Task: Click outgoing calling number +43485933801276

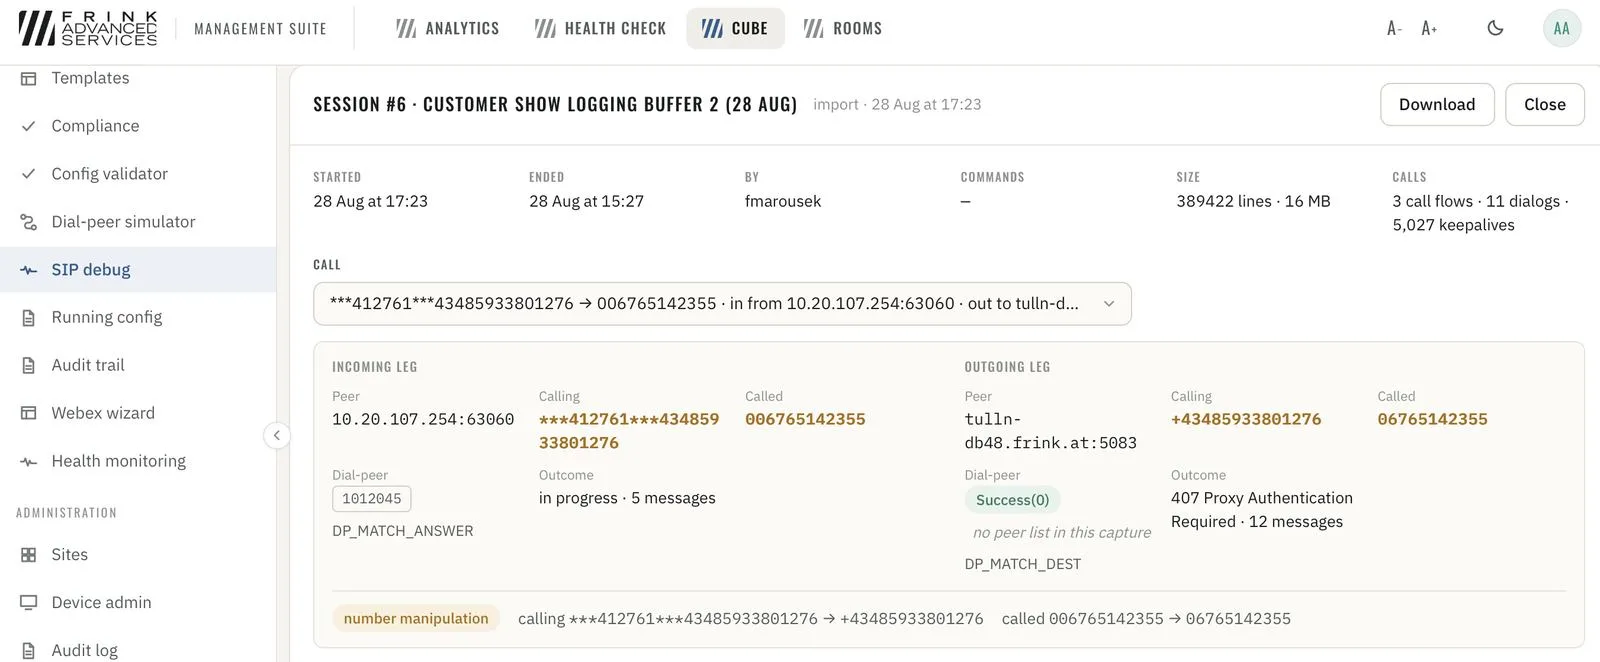Action: (1246, 420)
